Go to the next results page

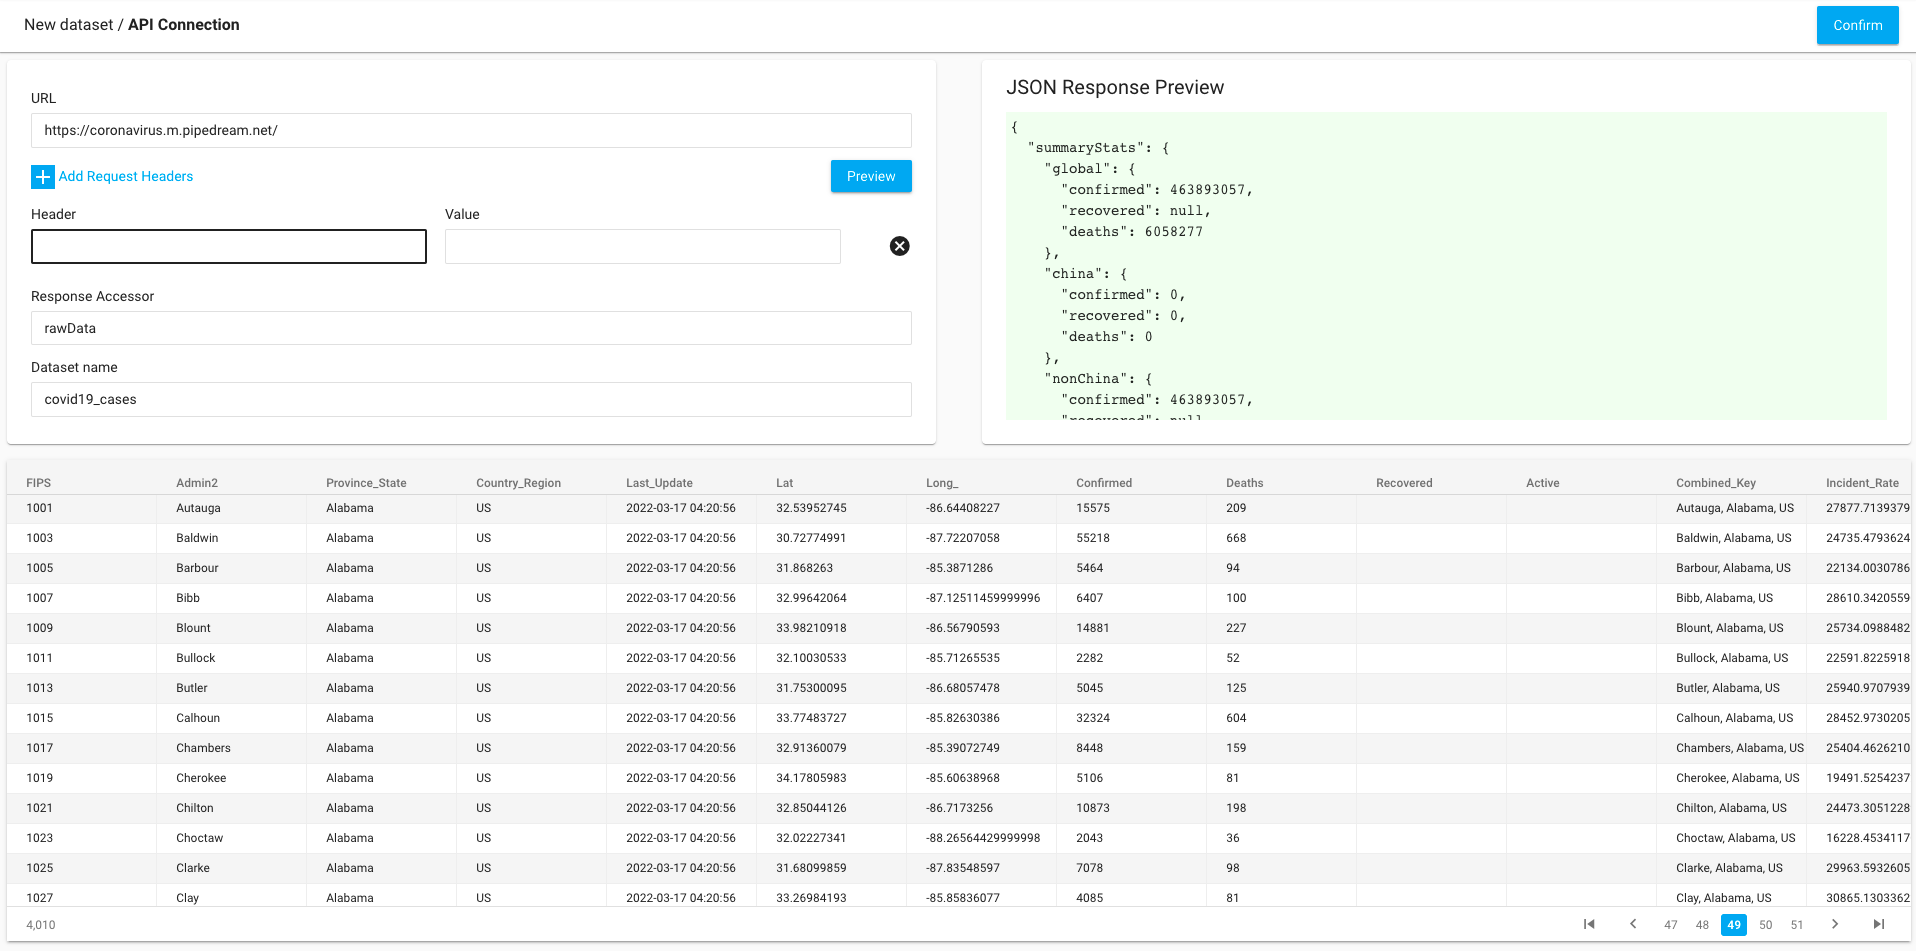tap(1835, 925)
